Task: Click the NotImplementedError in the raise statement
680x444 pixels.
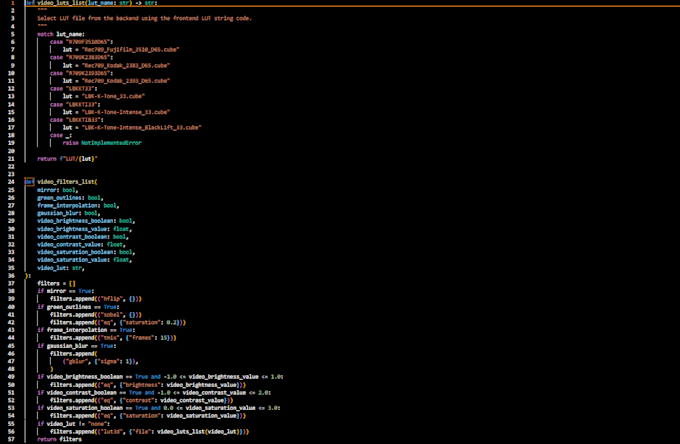Action: point(111,143)
